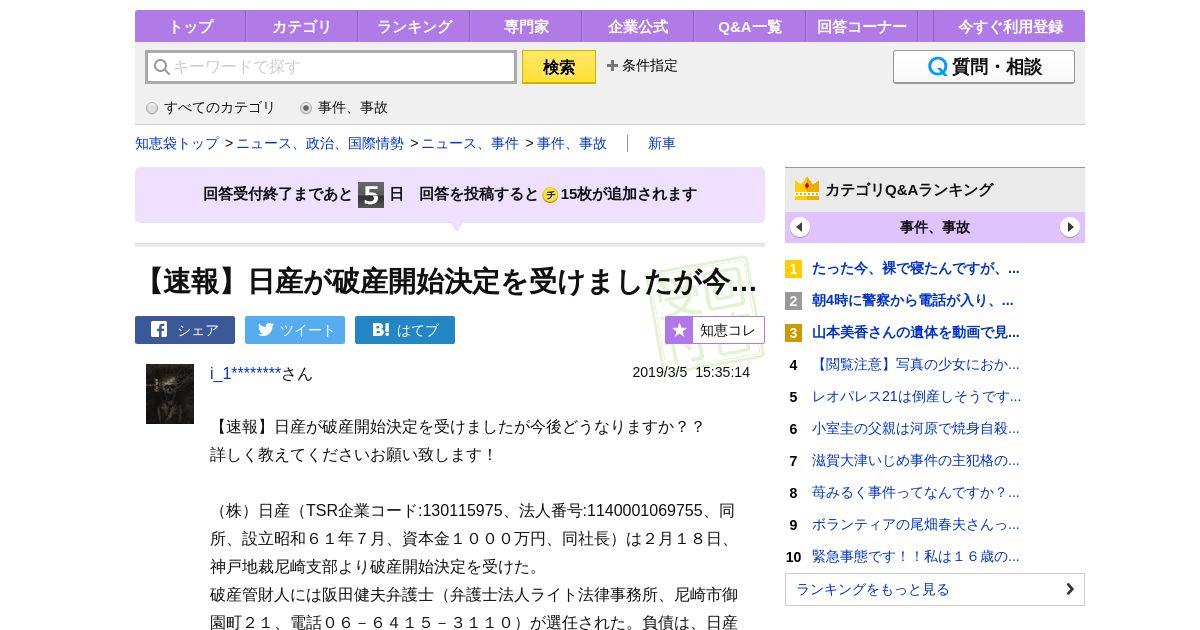
Task: Open the Q&A一覧 tab
Action: [750, 26]
